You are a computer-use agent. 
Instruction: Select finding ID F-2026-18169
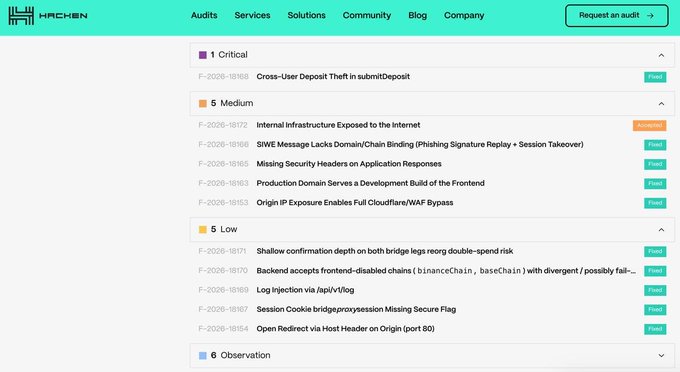tap(223, 290)
